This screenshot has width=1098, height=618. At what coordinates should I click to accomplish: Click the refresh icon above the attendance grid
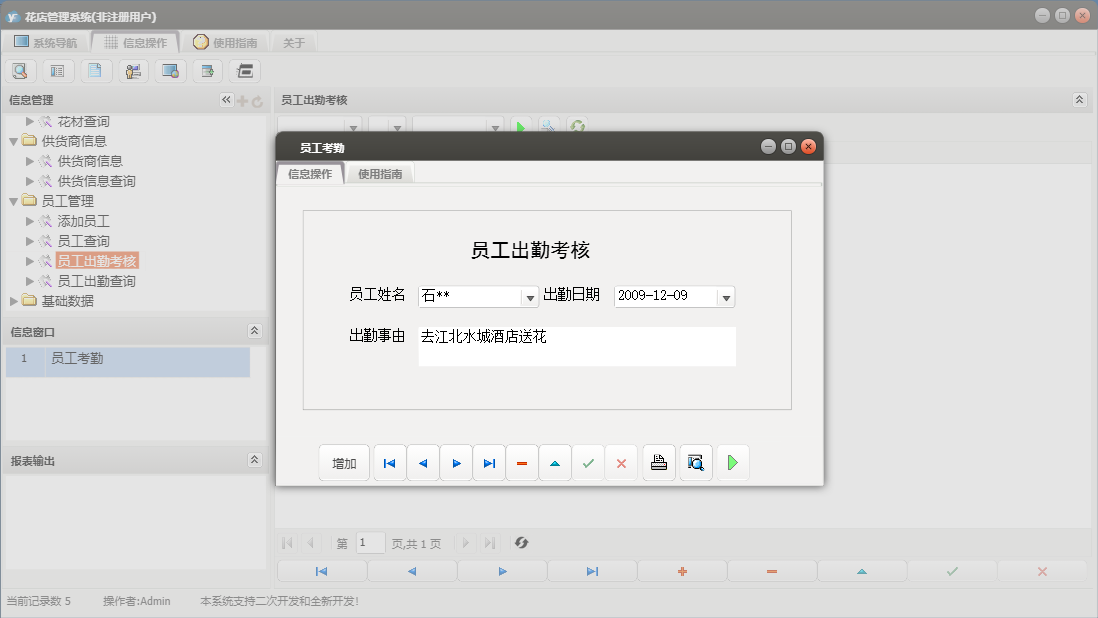point(577,126)
